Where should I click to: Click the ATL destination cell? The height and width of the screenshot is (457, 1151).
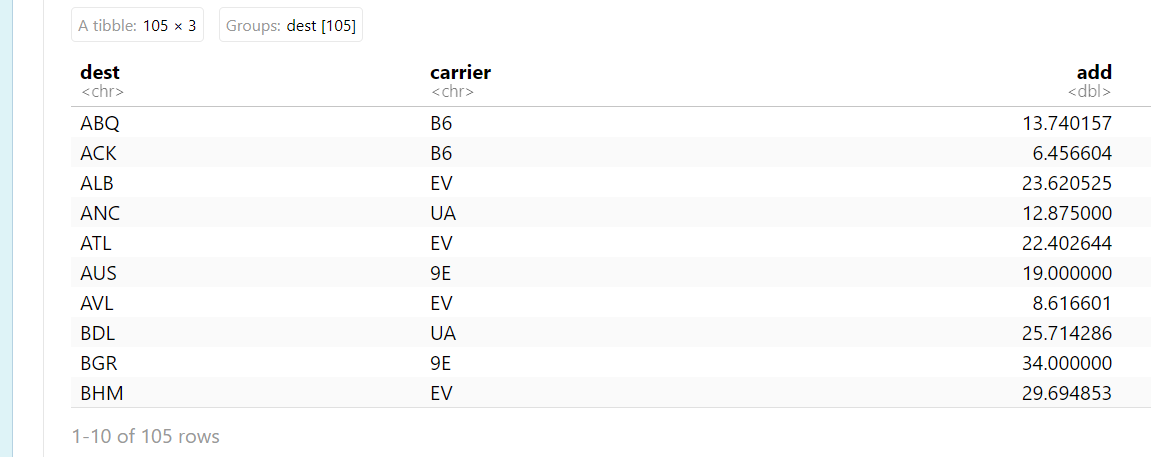(97, 243)
